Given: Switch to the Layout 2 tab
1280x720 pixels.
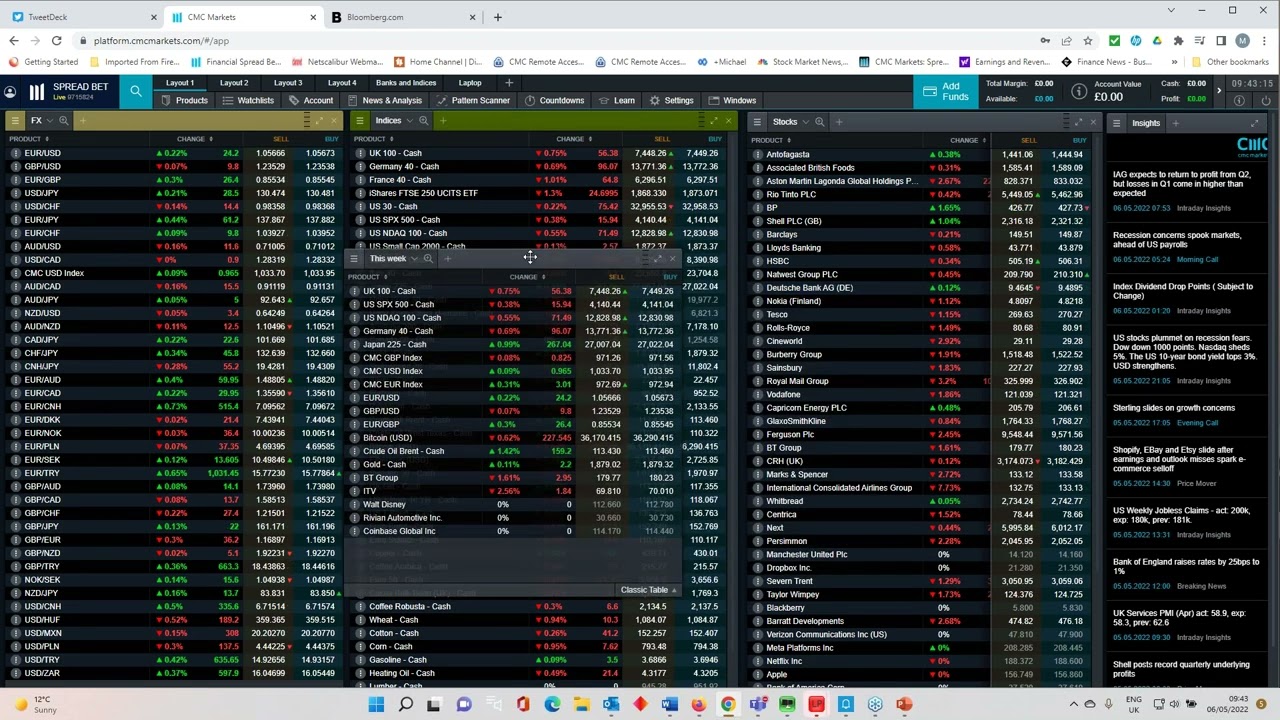Looking at the screenshot, I should 234,83.
